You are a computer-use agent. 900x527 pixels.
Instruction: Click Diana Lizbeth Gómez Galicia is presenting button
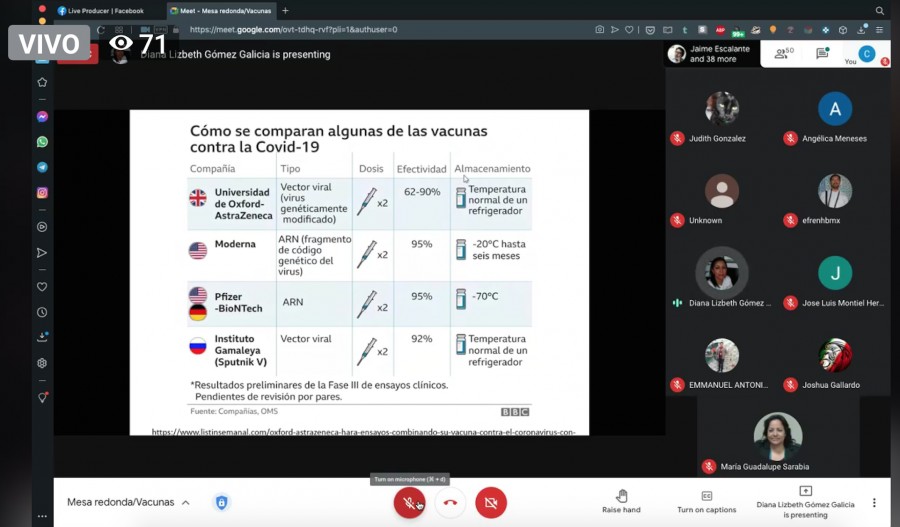[x=805, y=501]
